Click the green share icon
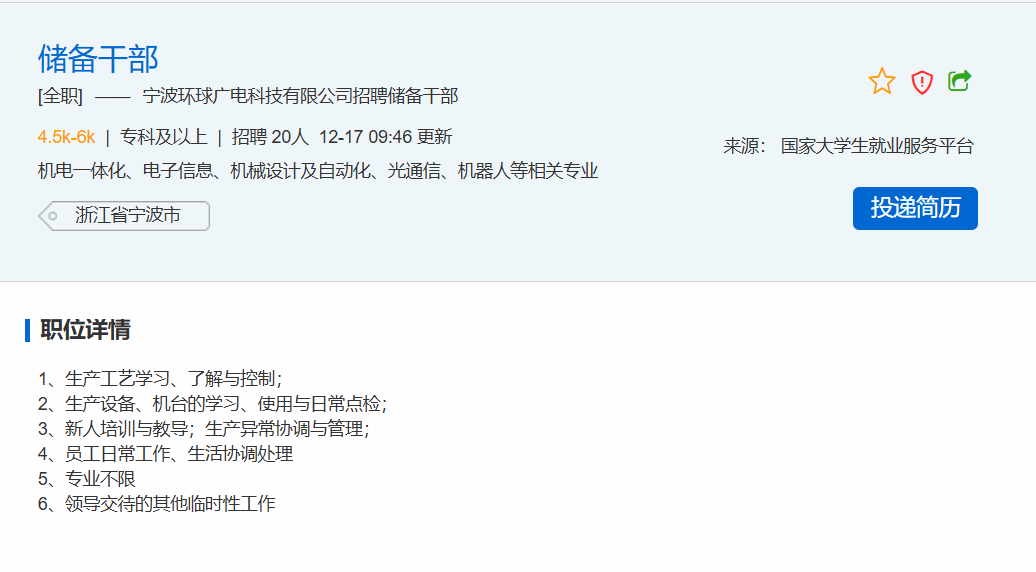Image resolution: width=1036 pixels, height=572 pixels. pos(959,81)
